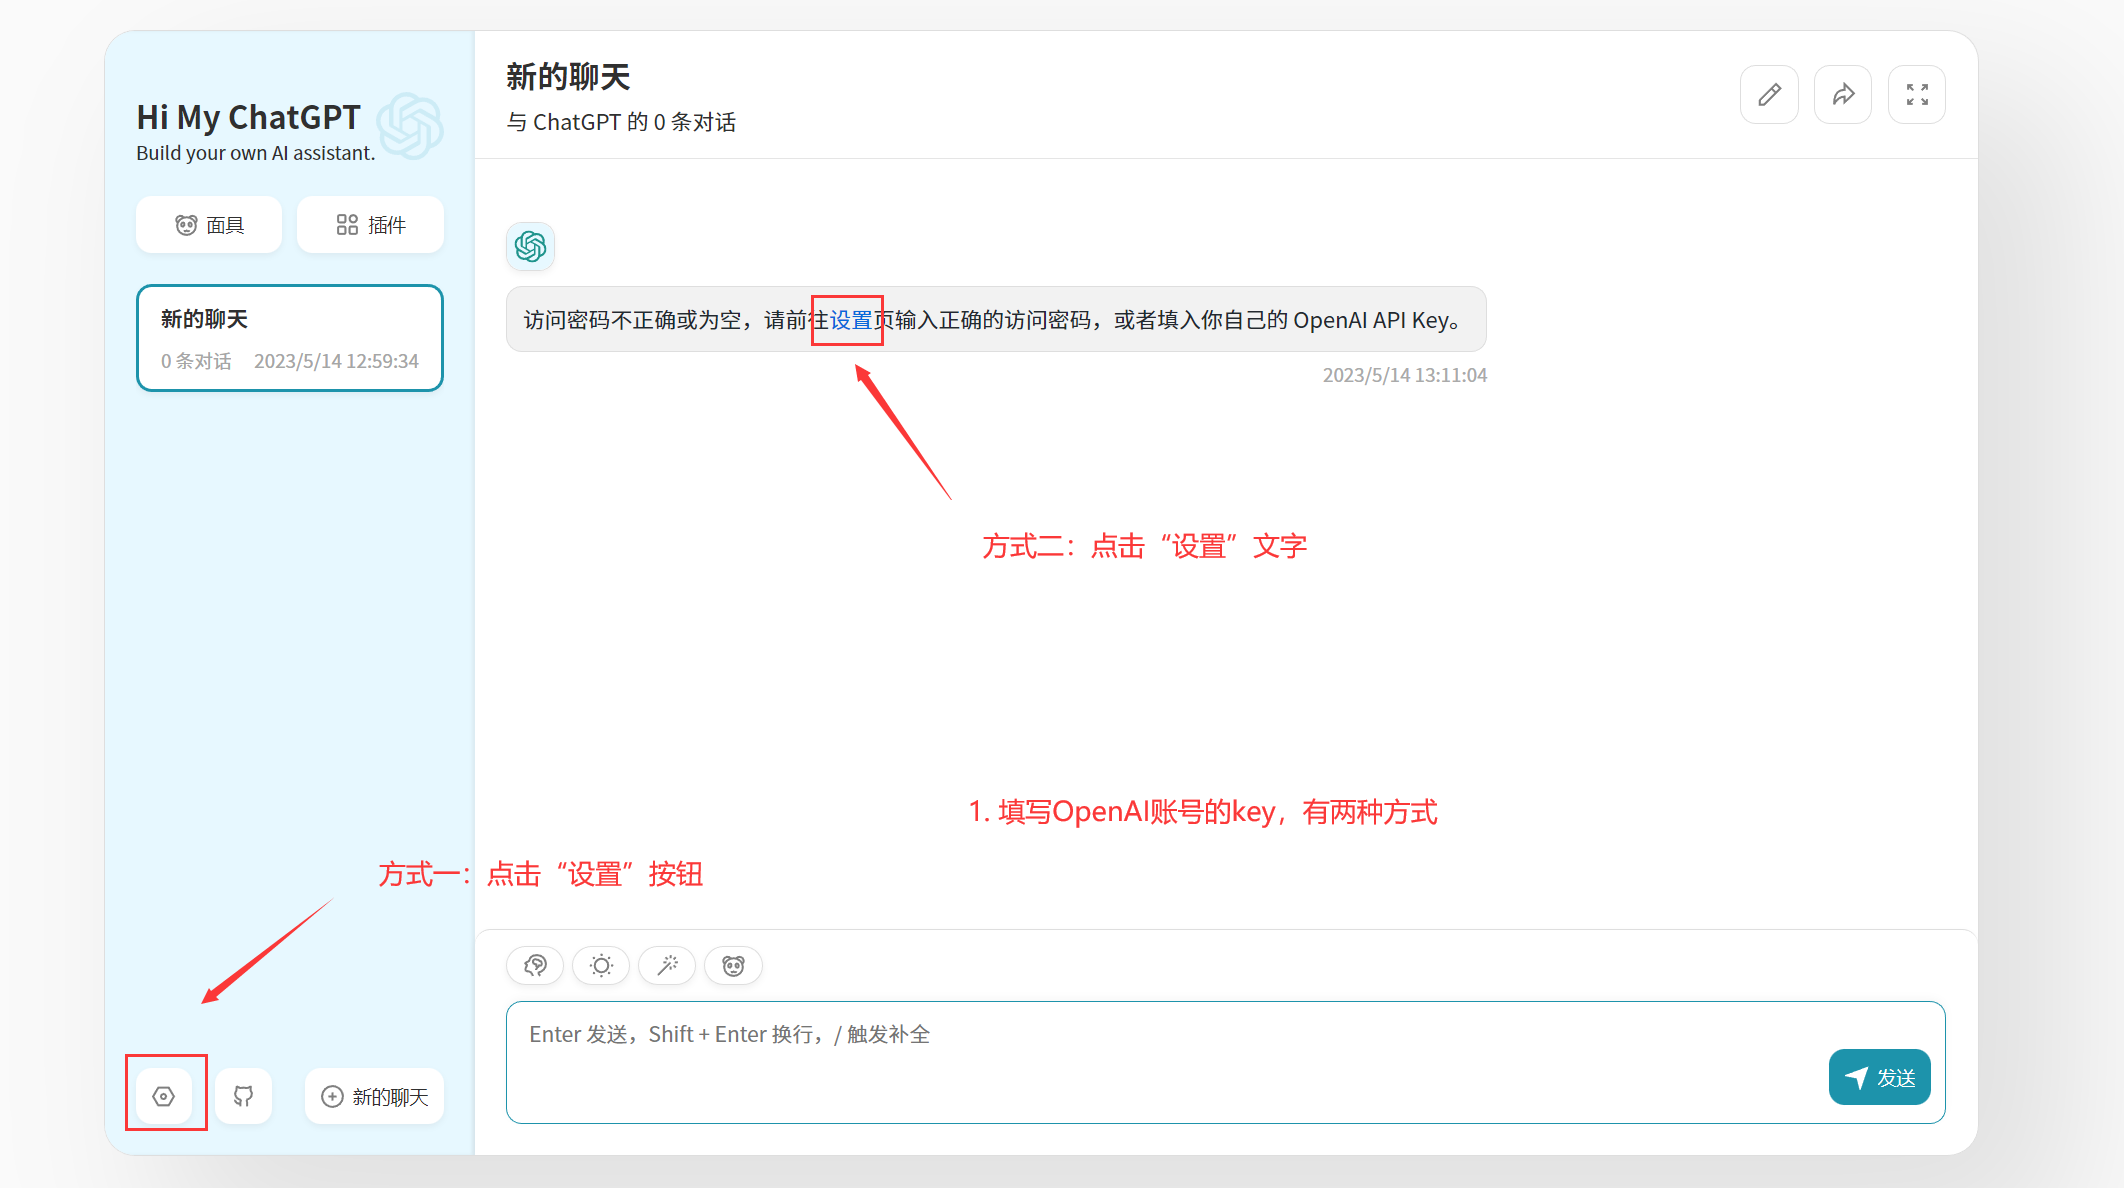Image resolution: width=2124 pixels, height=1188 pixels.
Task: Click the ChatGPT avatar above message
Action: point(530,246)
